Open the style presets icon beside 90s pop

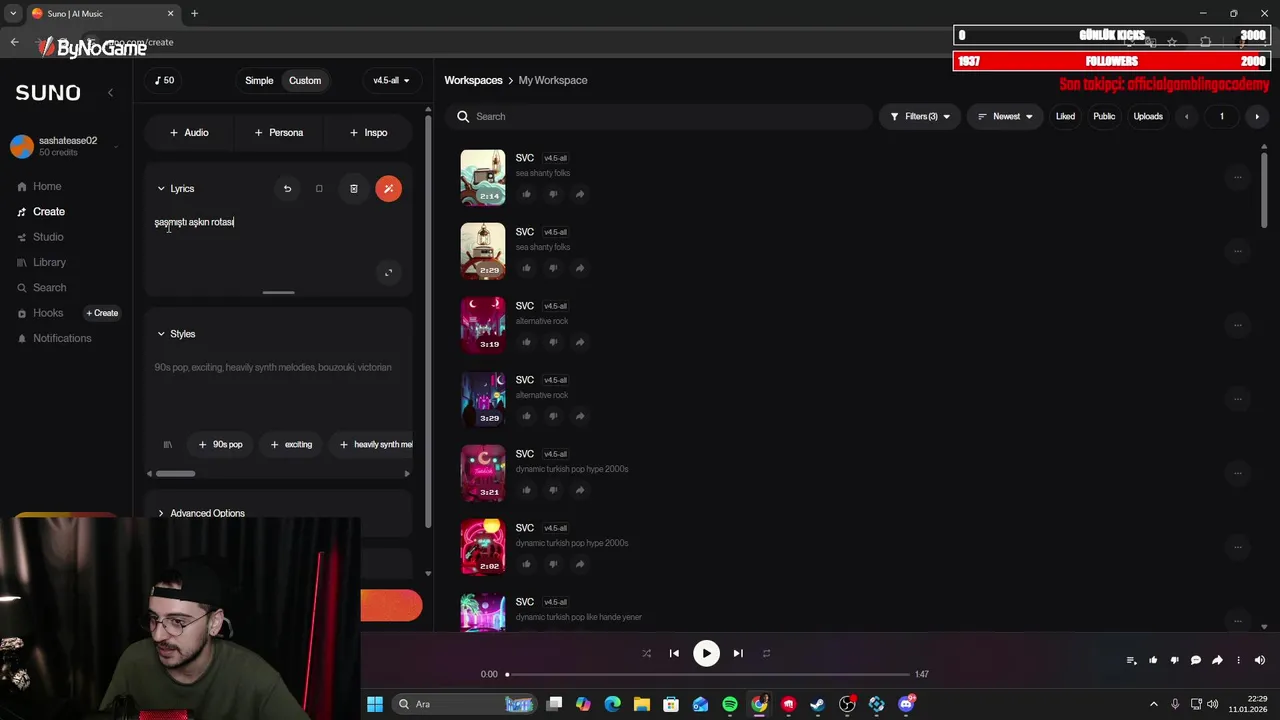click(167, 444)
